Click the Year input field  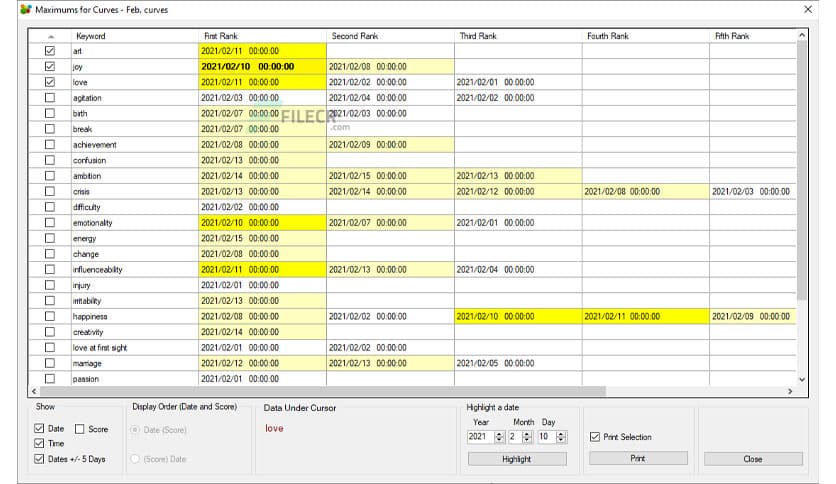click(480, 437)
